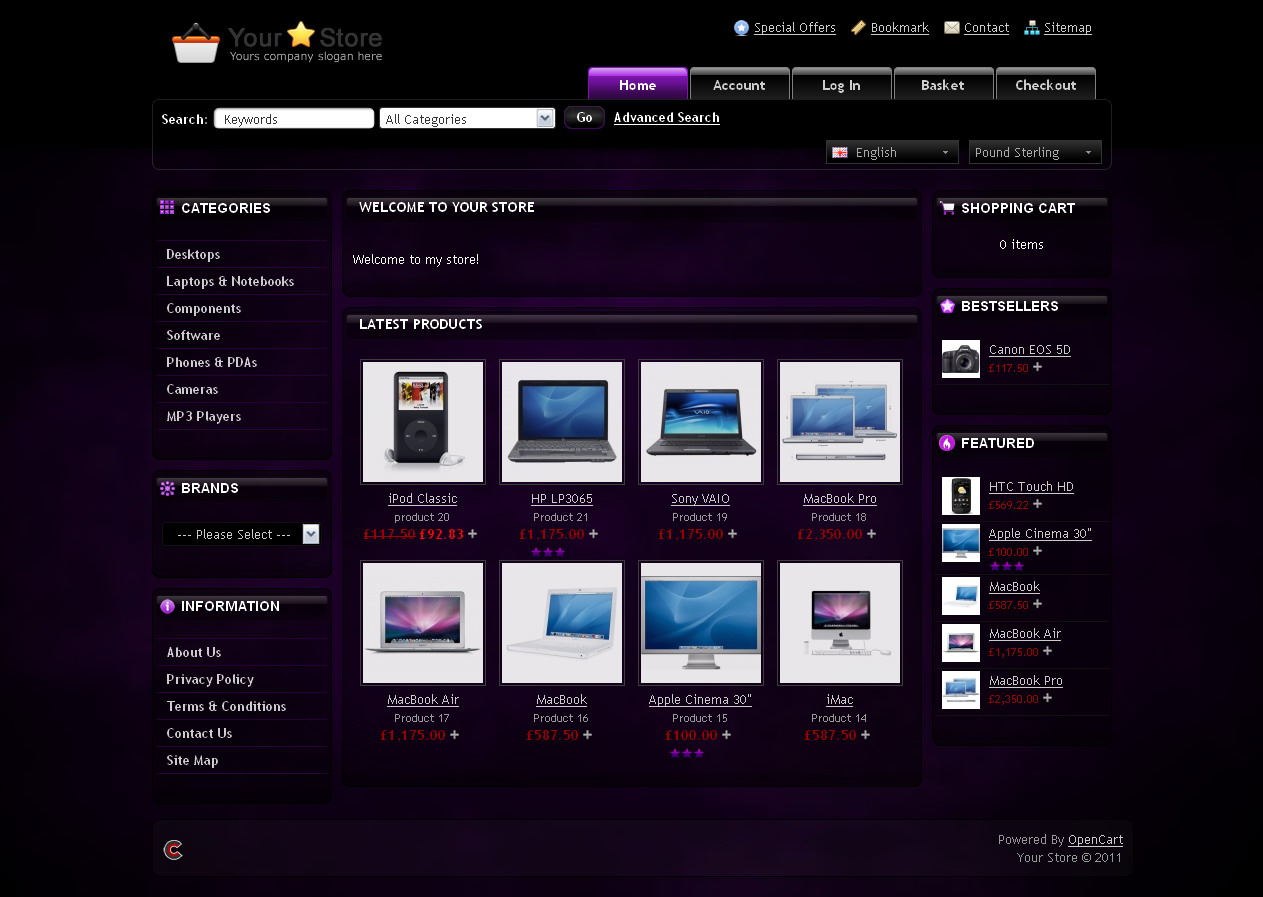Switch to the Home tab
This screenshot has height=897, width=1263.
[638, 84]
